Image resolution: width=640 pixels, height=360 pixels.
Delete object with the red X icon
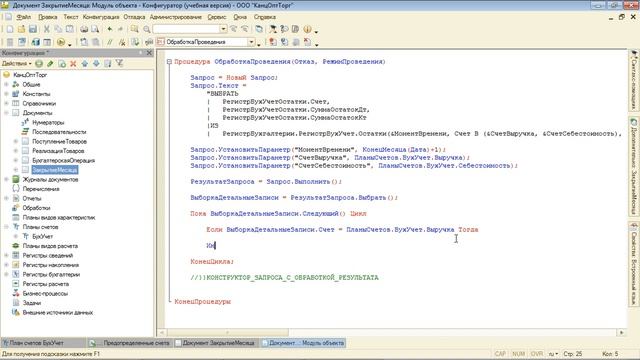tap(73, 64)
